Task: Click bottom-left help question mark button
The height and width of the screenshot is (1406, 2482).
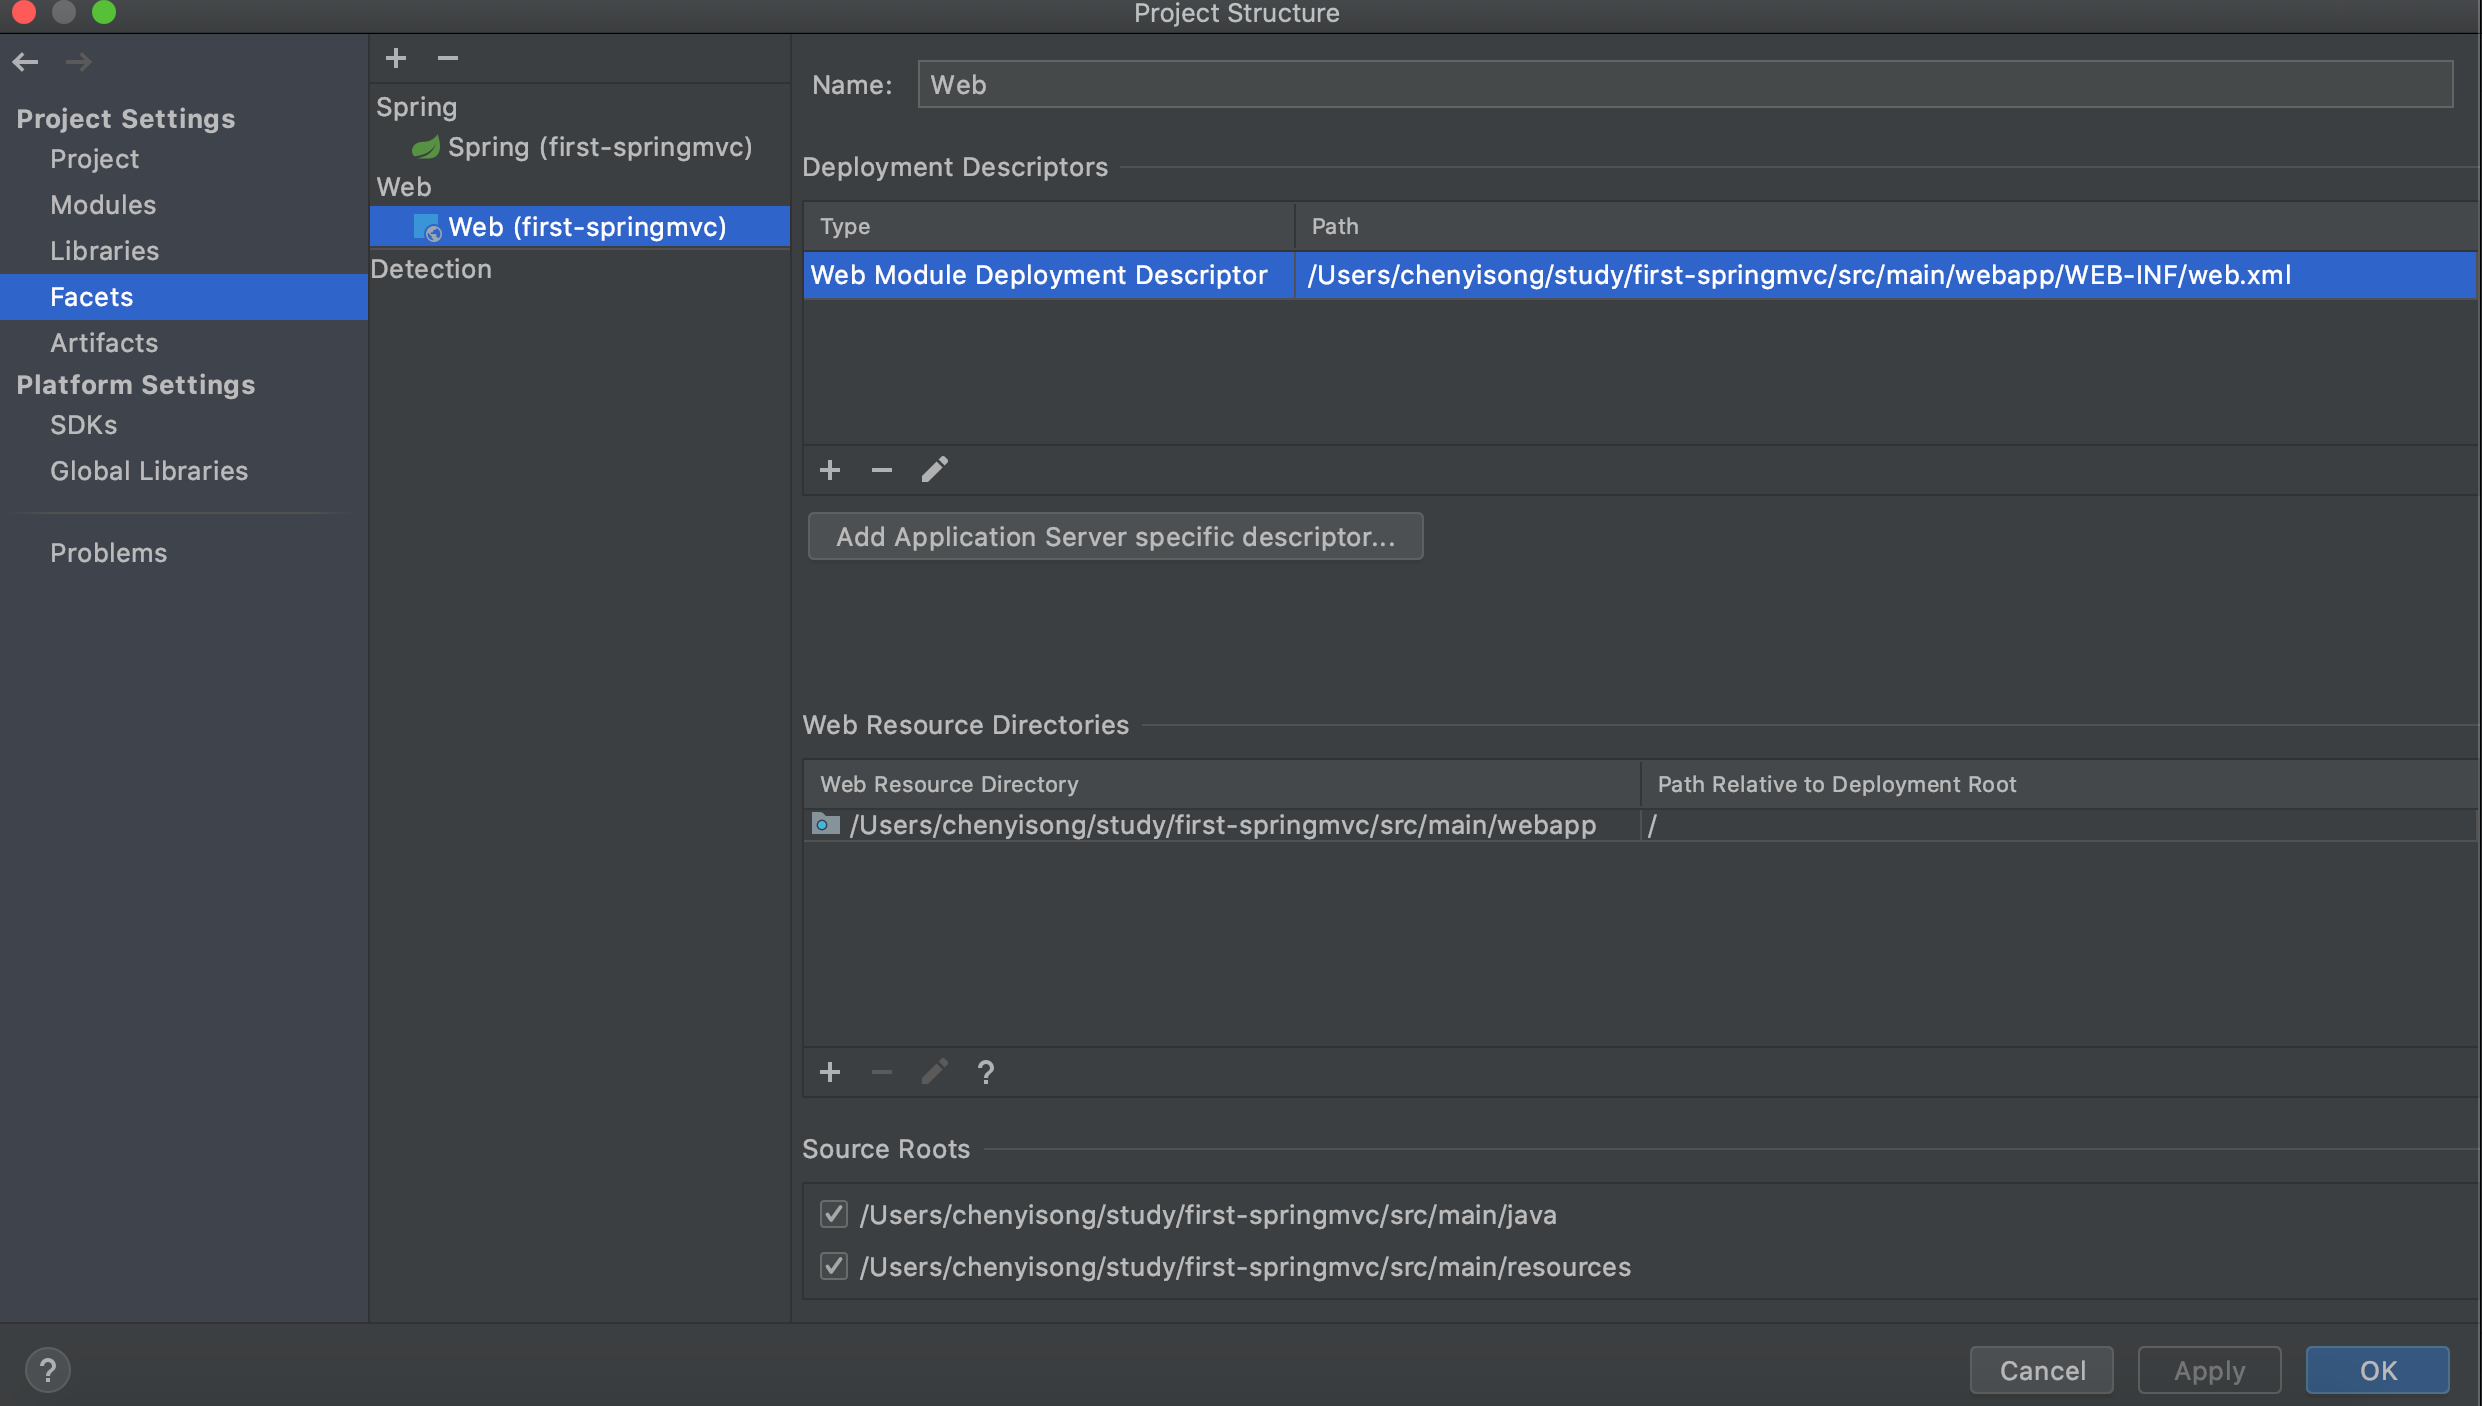Action: tap(47, 1370)
